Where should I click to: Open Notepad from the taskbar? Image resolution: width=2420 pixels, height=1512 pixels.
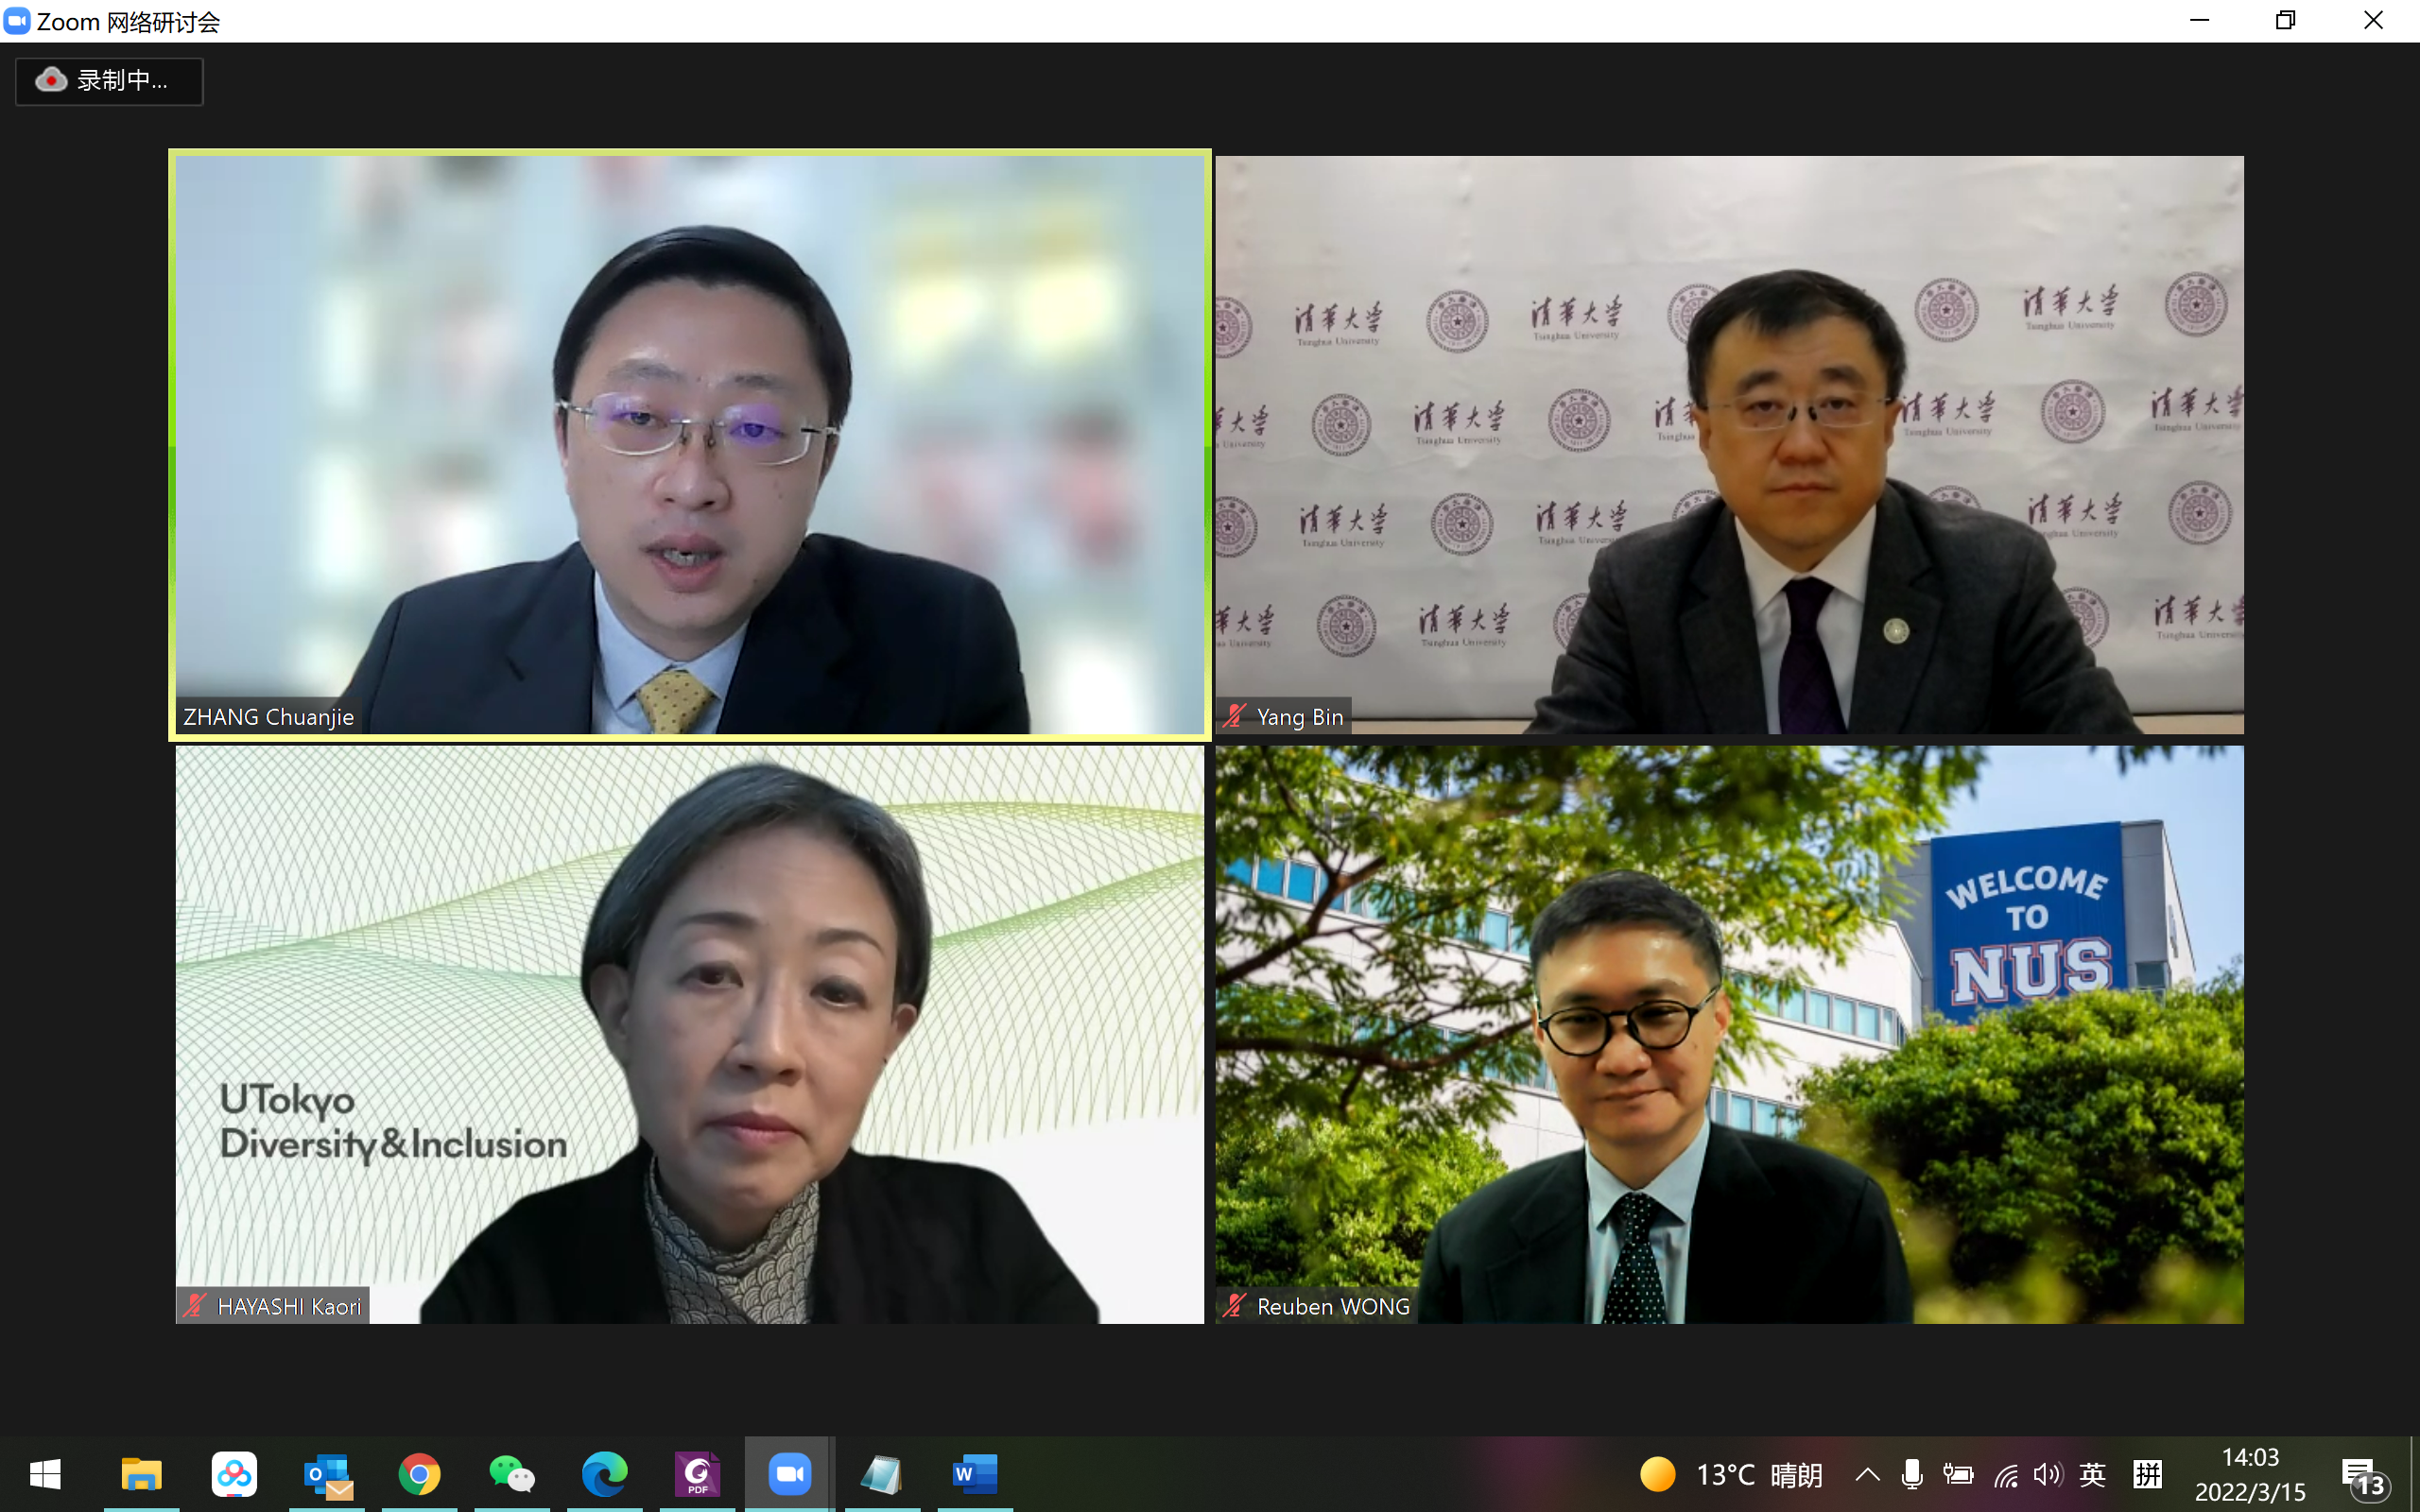coord(882,1474)
